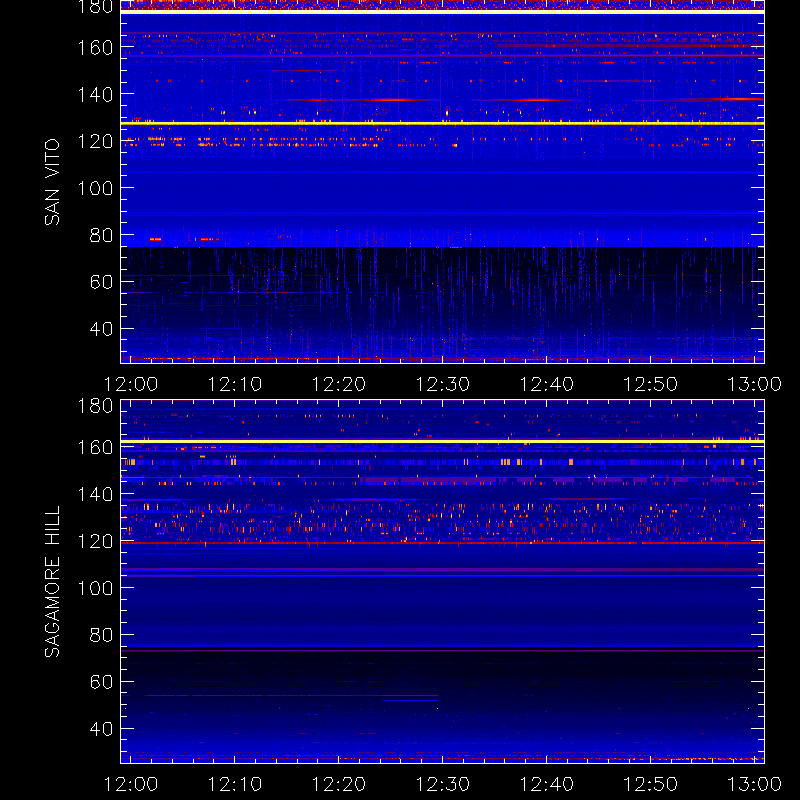Select the 100 tick label on San Vito plot
Viewport: 800px width, 800px height.
click(x=95, y=188)
